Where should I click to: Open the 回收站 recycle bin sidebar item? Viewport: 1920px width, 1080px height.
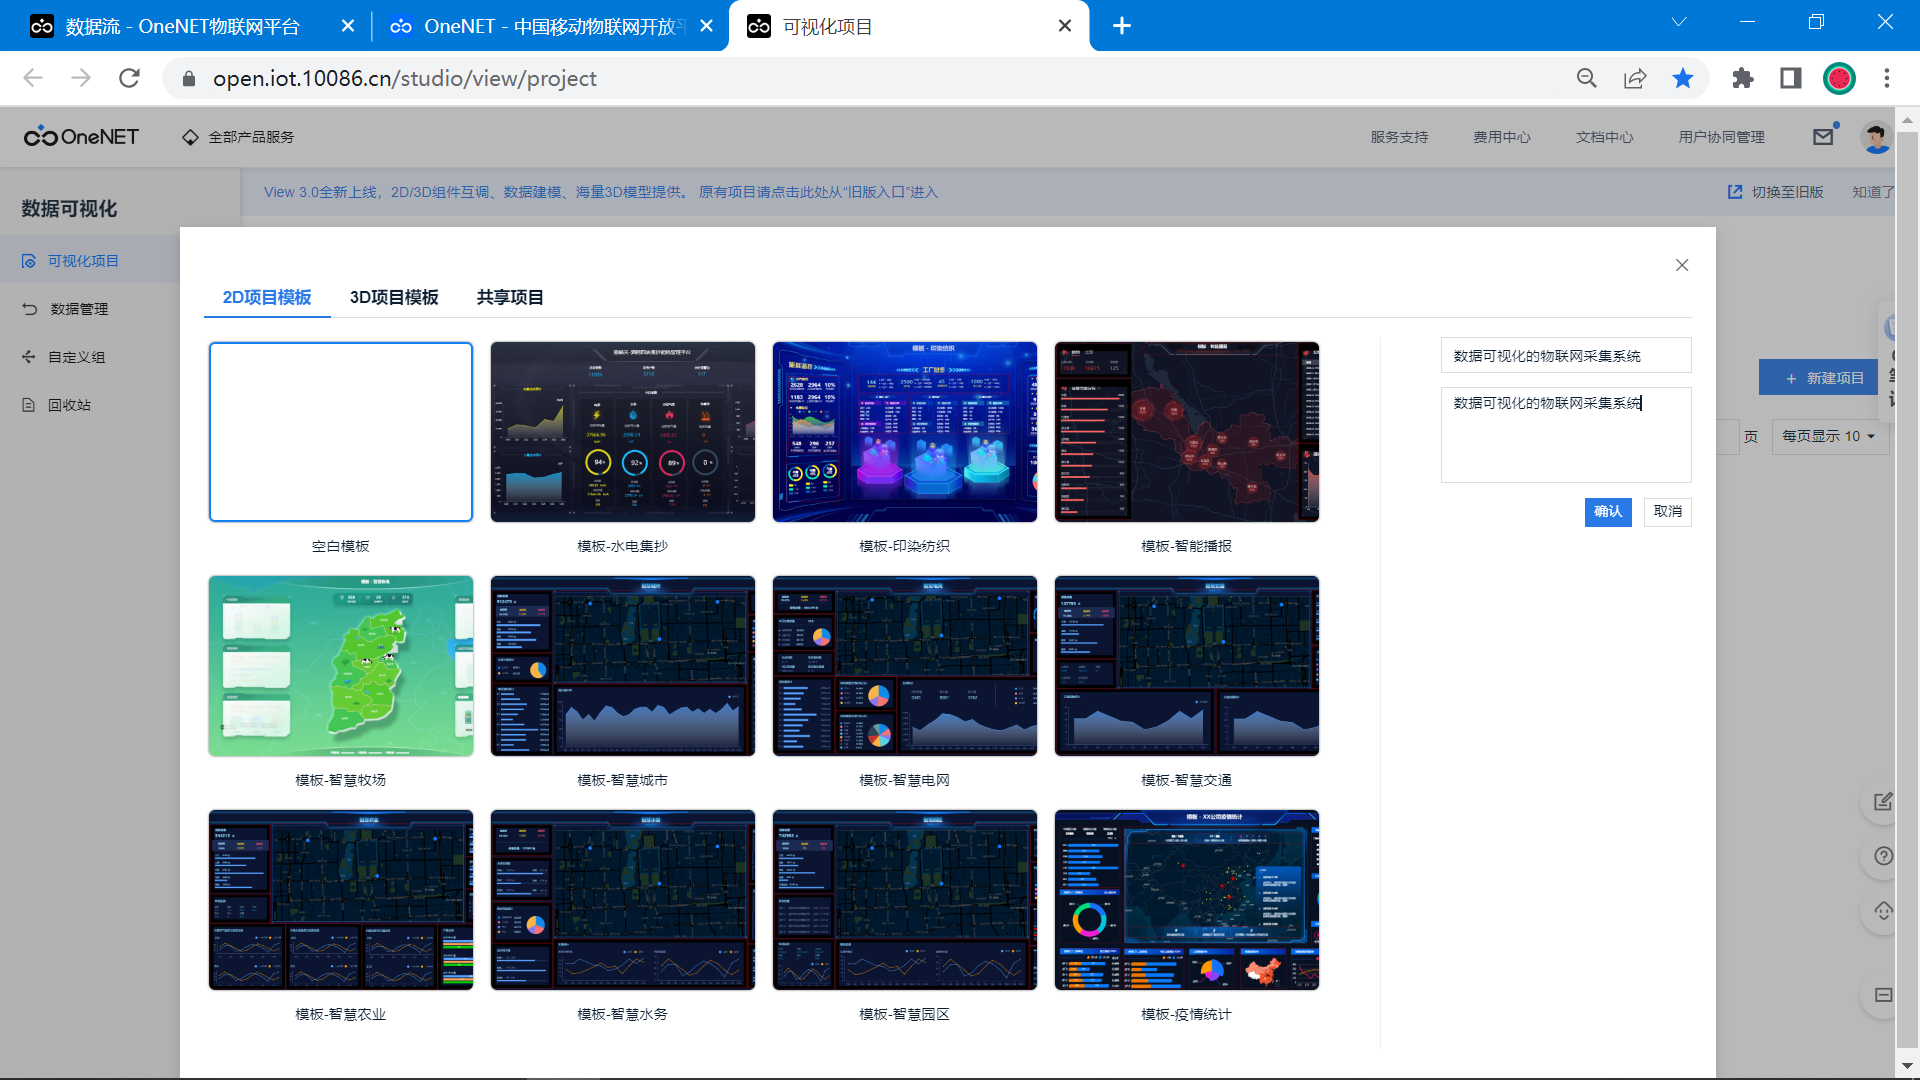click(69, 405)
